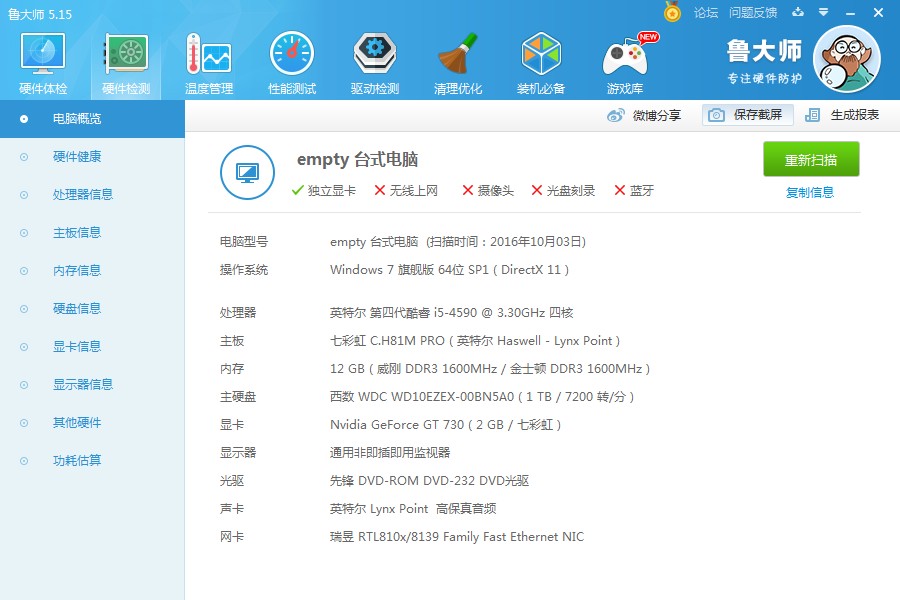This screenshot has height=600, width=900.
Task: Open the title bar dropdown menu arrow
Action: 823,12
